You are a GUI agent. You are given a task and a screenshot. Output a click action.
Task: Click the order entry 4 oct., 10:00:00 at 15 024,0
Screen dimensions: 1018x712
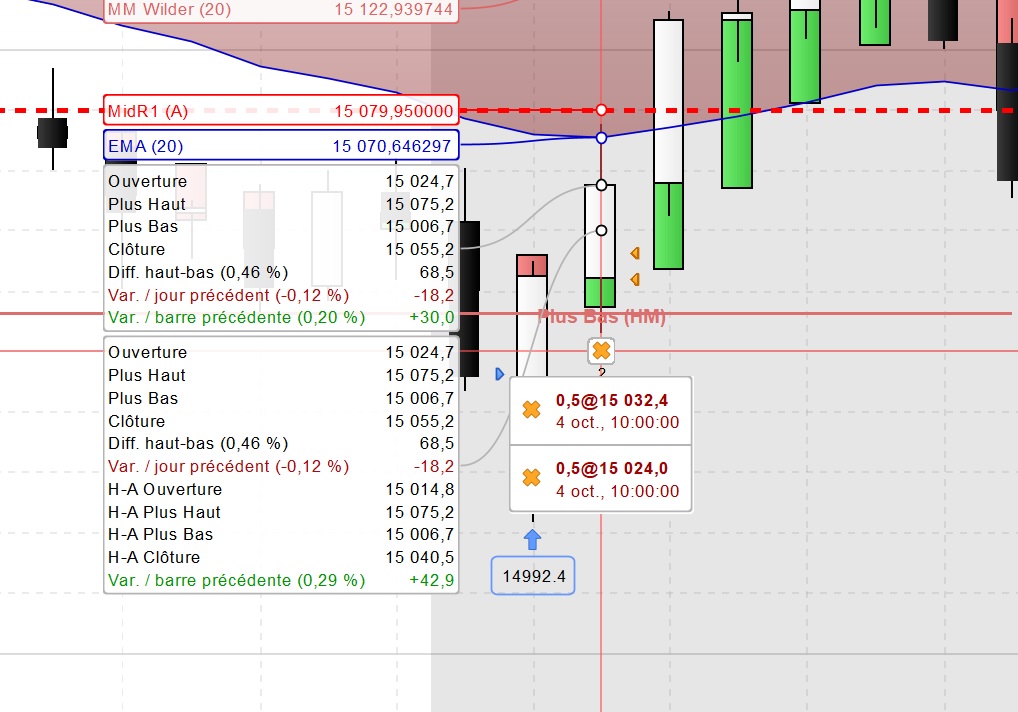[x=601, y=479]
